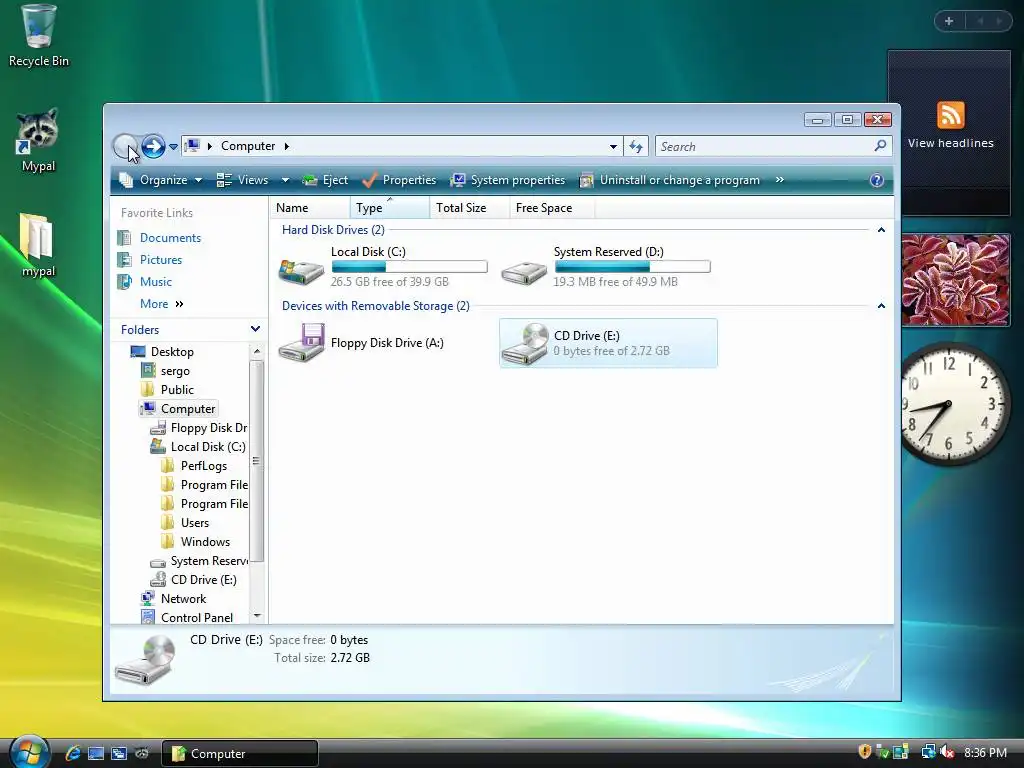Image resolution: width=1024 pixels, height=768 pixels.
Task: Select the Floppy Disk Drive (A:) icon
Action: 301,342
